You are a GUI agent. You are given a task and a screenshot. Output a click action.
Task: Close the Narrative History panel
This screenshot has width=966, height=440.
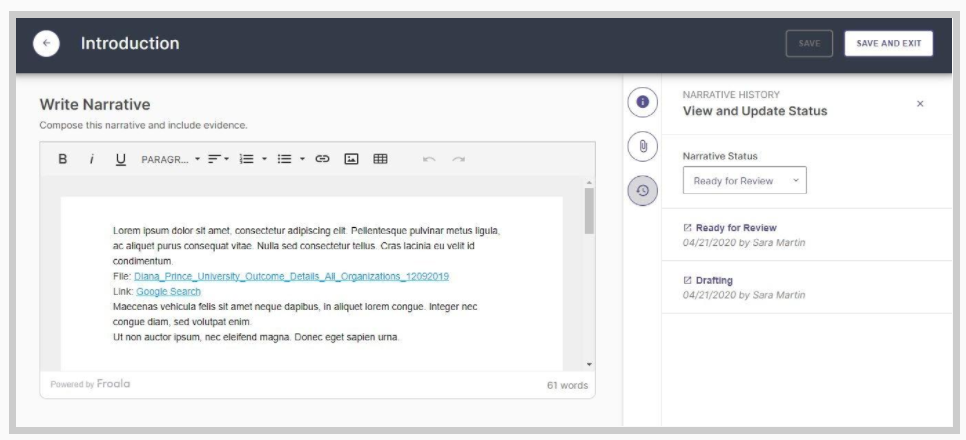point(920,104)
